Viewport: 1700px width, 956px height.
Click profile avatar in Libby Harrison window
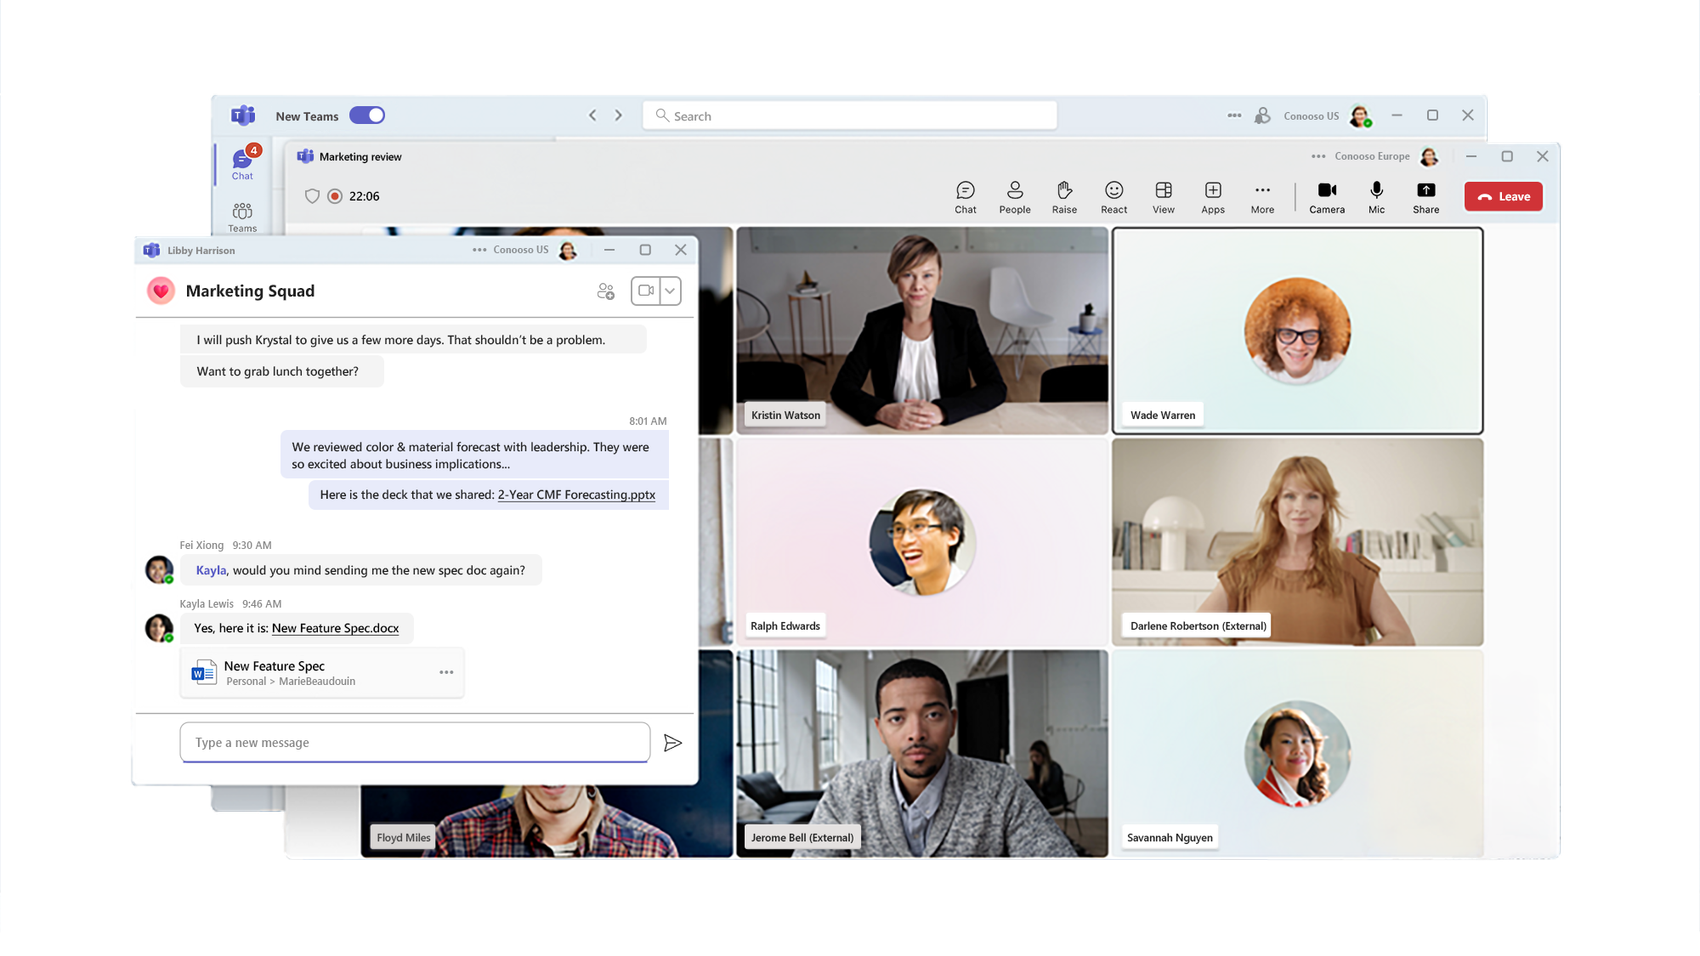tap(568, 250)
